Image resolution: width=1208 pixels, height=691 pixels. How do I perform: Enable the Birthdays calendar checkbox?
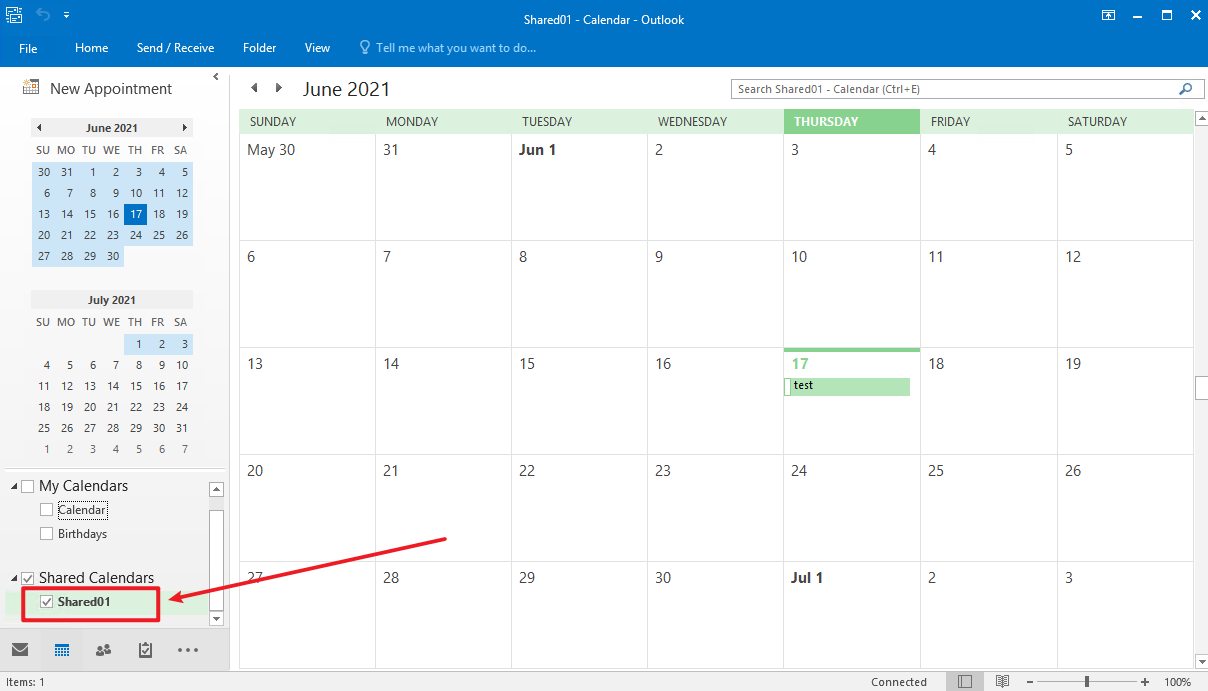(46, 534)
